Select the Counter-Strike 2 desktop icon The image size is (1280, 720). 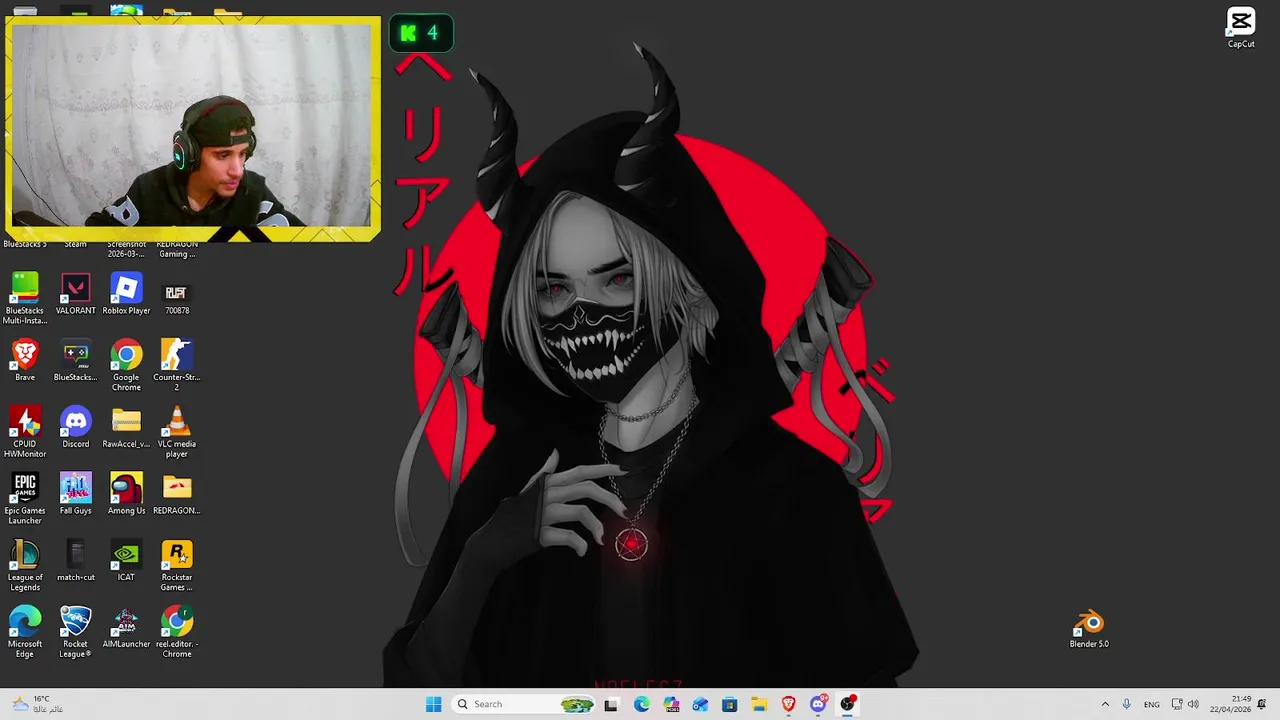tap(177, 366)
